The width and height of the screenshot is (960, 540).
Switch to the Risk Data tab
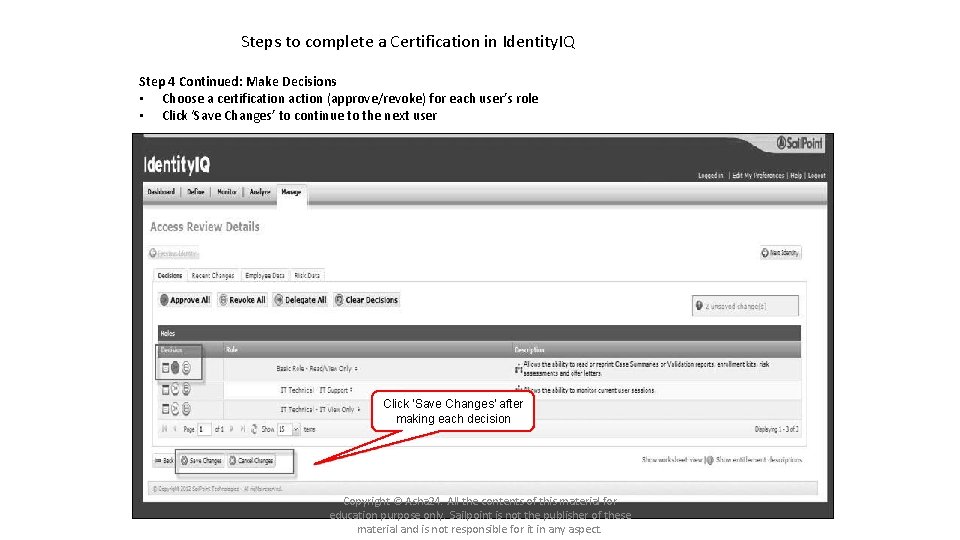click(x=307, y=276)
